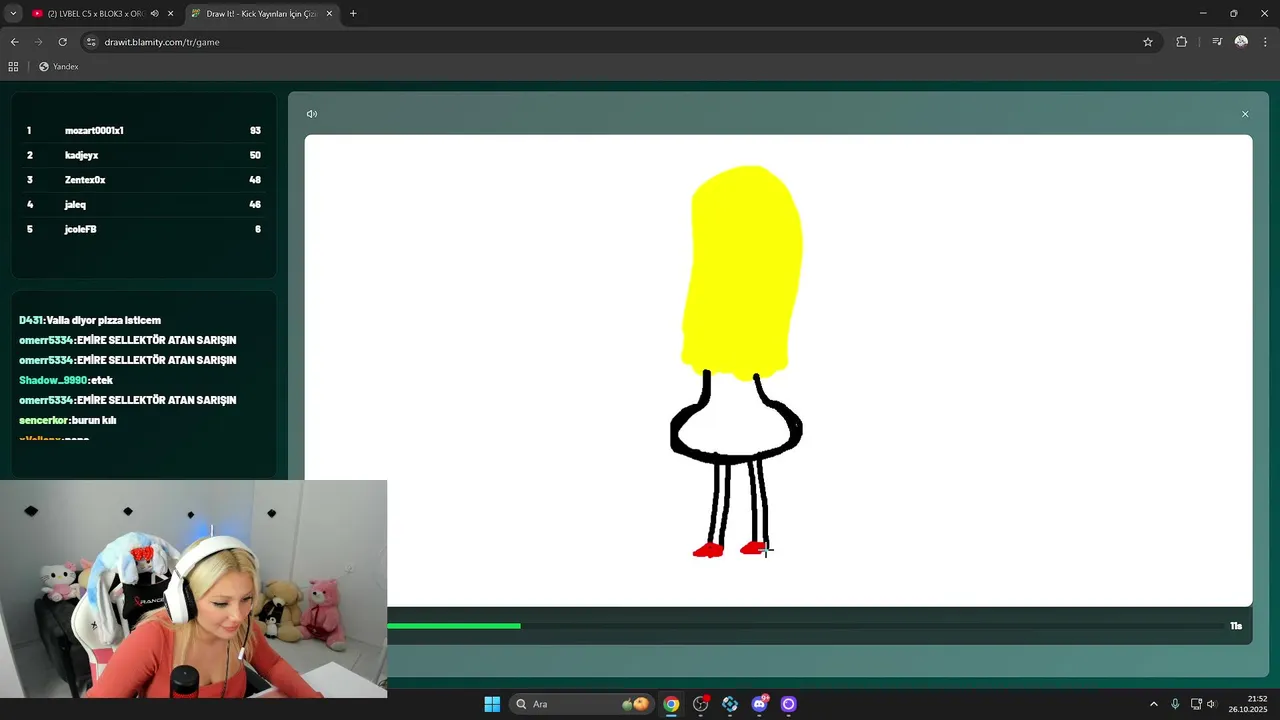Select player kadjeyx in leaderboard

pos(81,155)
